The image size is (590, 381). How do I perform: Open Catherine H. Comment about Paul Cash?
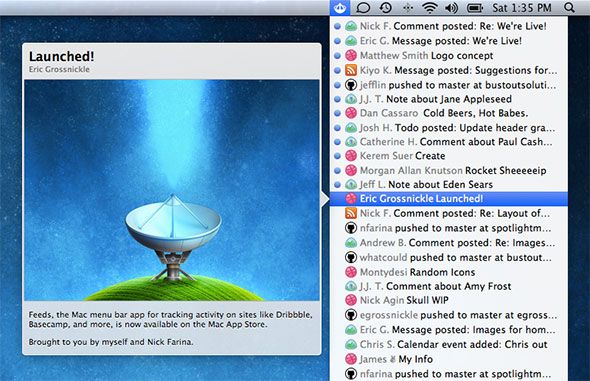pos(449,142)
